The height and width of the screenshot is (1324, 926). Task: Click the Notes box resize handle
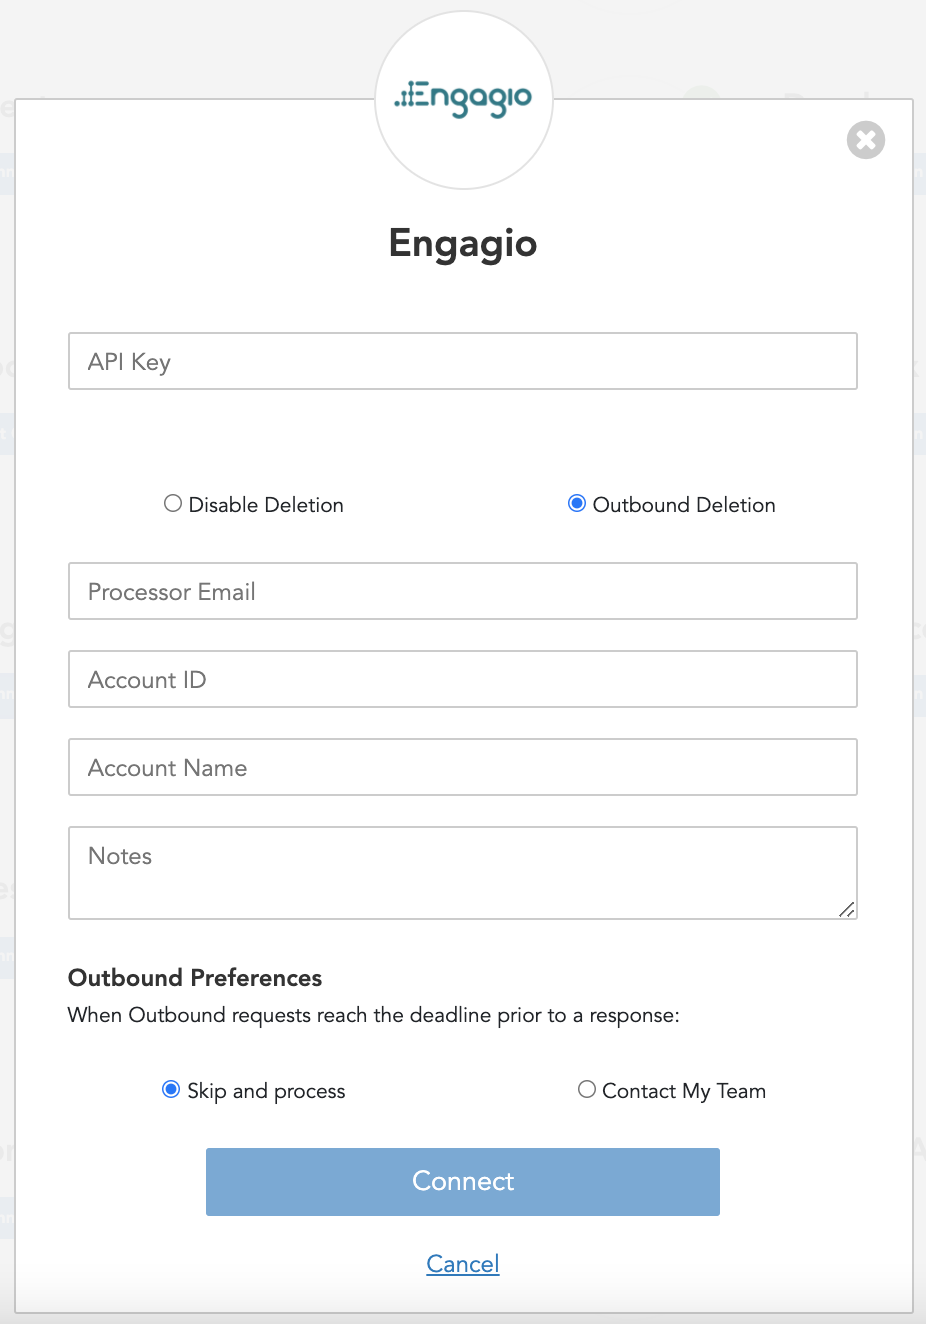[847, 909]
